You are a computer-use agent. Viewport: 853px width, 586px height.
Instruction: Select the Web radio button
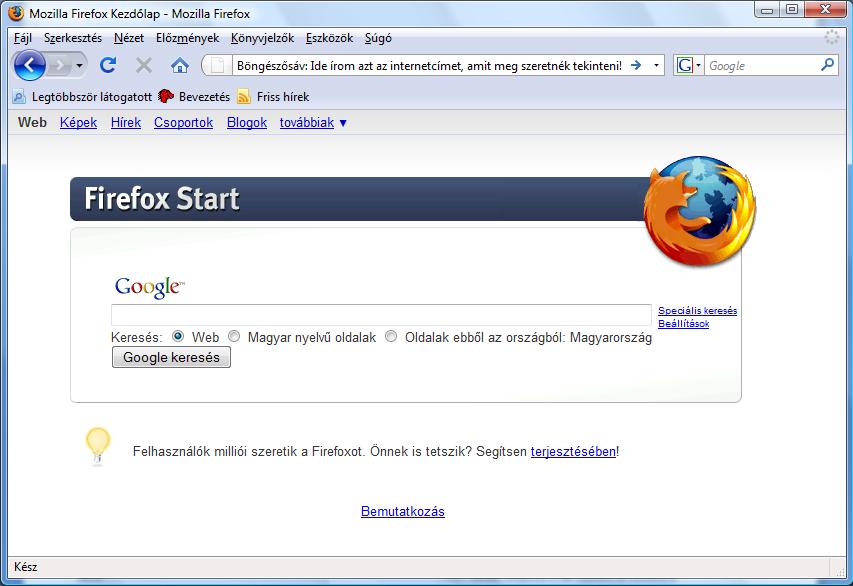tap(177, 336)
